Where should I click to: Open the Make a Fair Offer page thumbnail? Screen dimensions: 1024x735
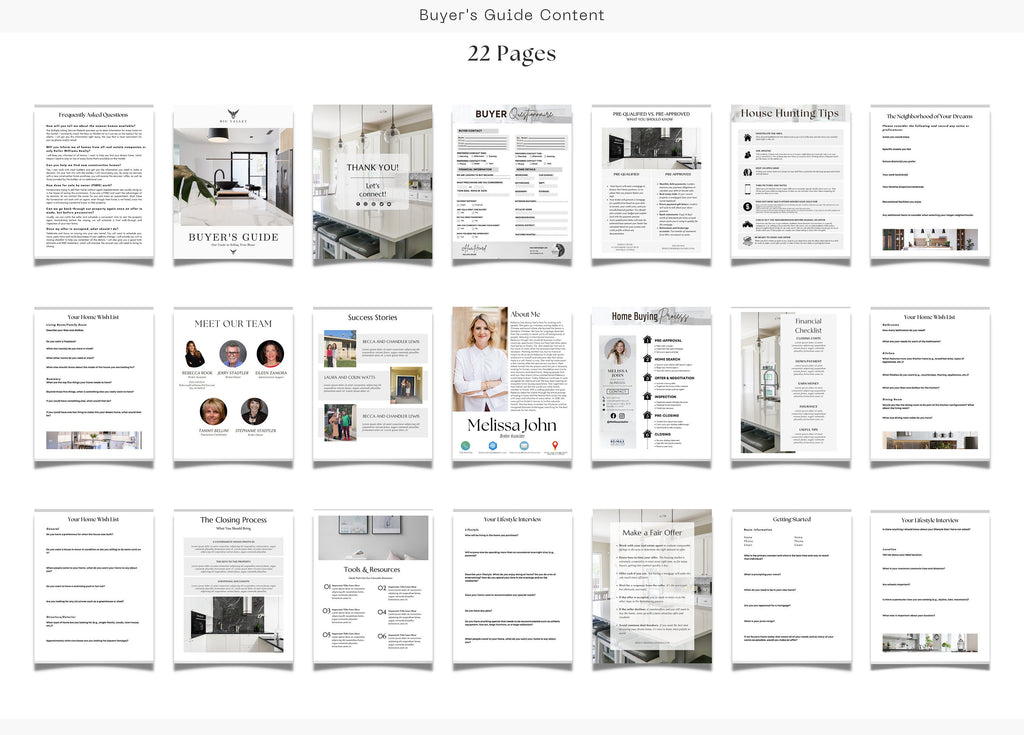[651, 587]
